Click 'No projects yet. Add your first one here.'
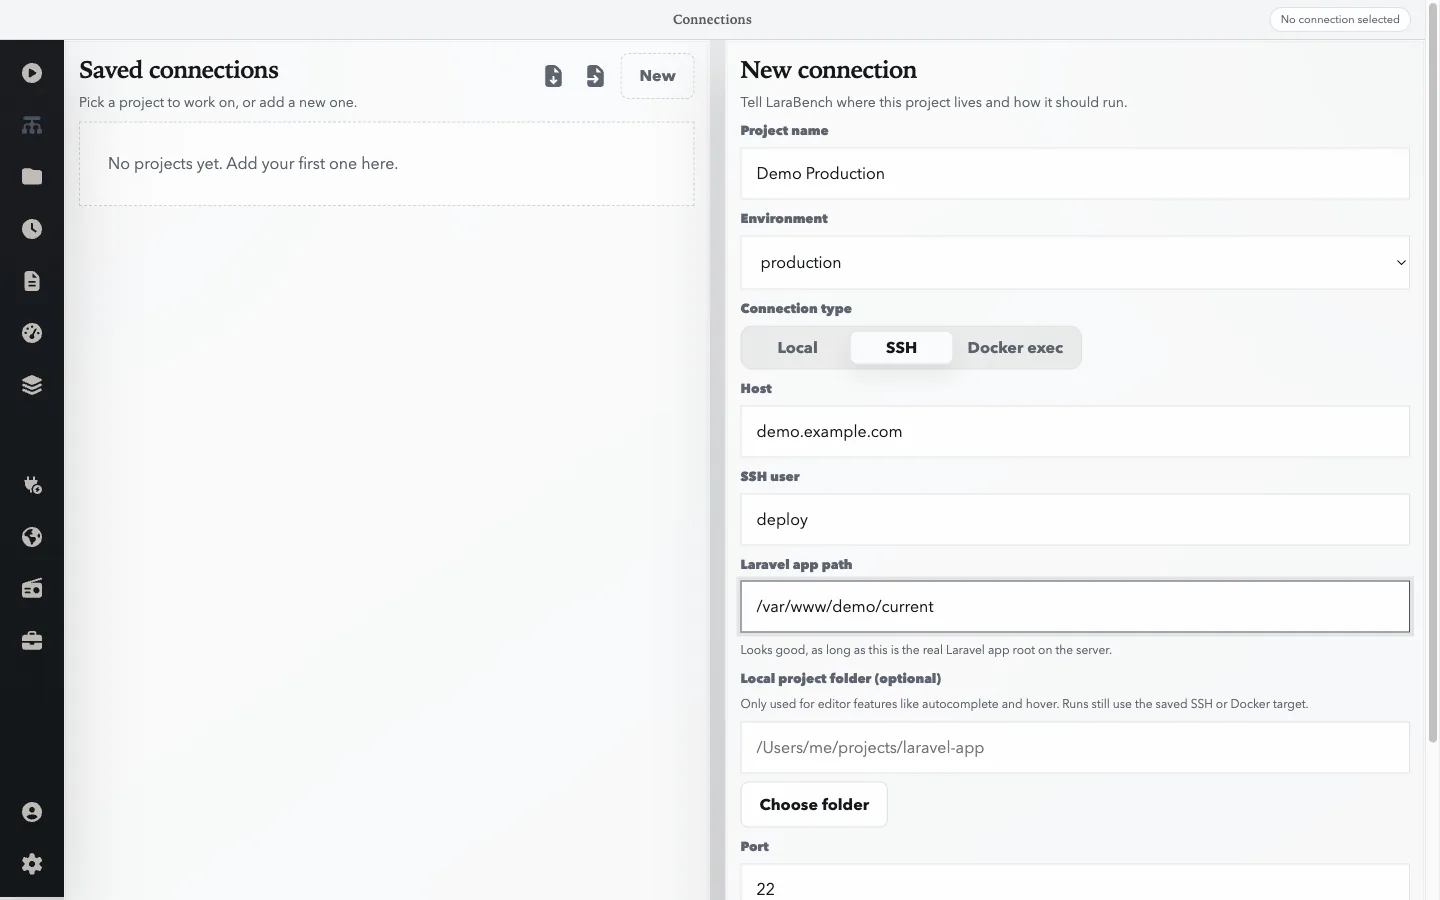1440x900 pixels. pyautogui.click(x=253, y=164)
